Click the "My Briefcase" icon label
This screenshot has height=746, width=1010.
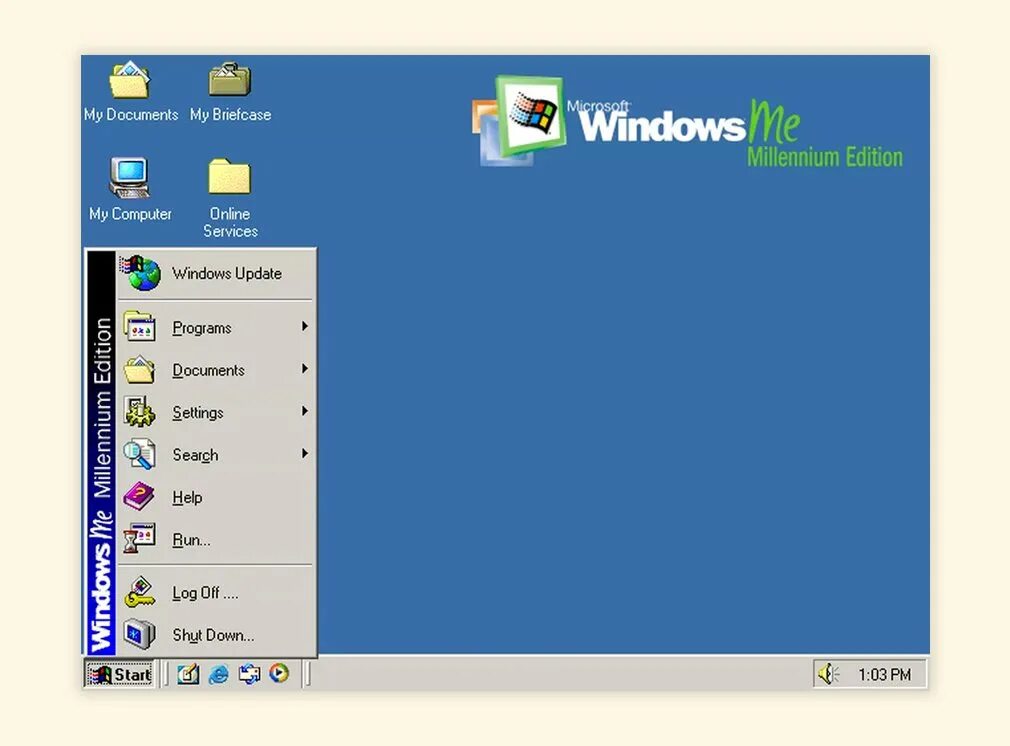point(230,115)
